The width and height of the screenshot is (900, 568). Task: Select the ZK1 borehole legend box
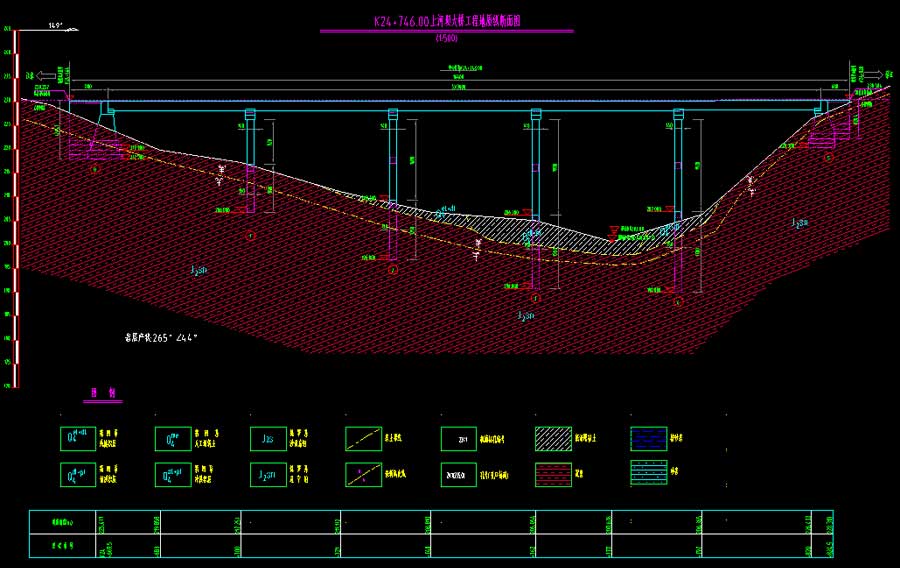tap(458, 439)
